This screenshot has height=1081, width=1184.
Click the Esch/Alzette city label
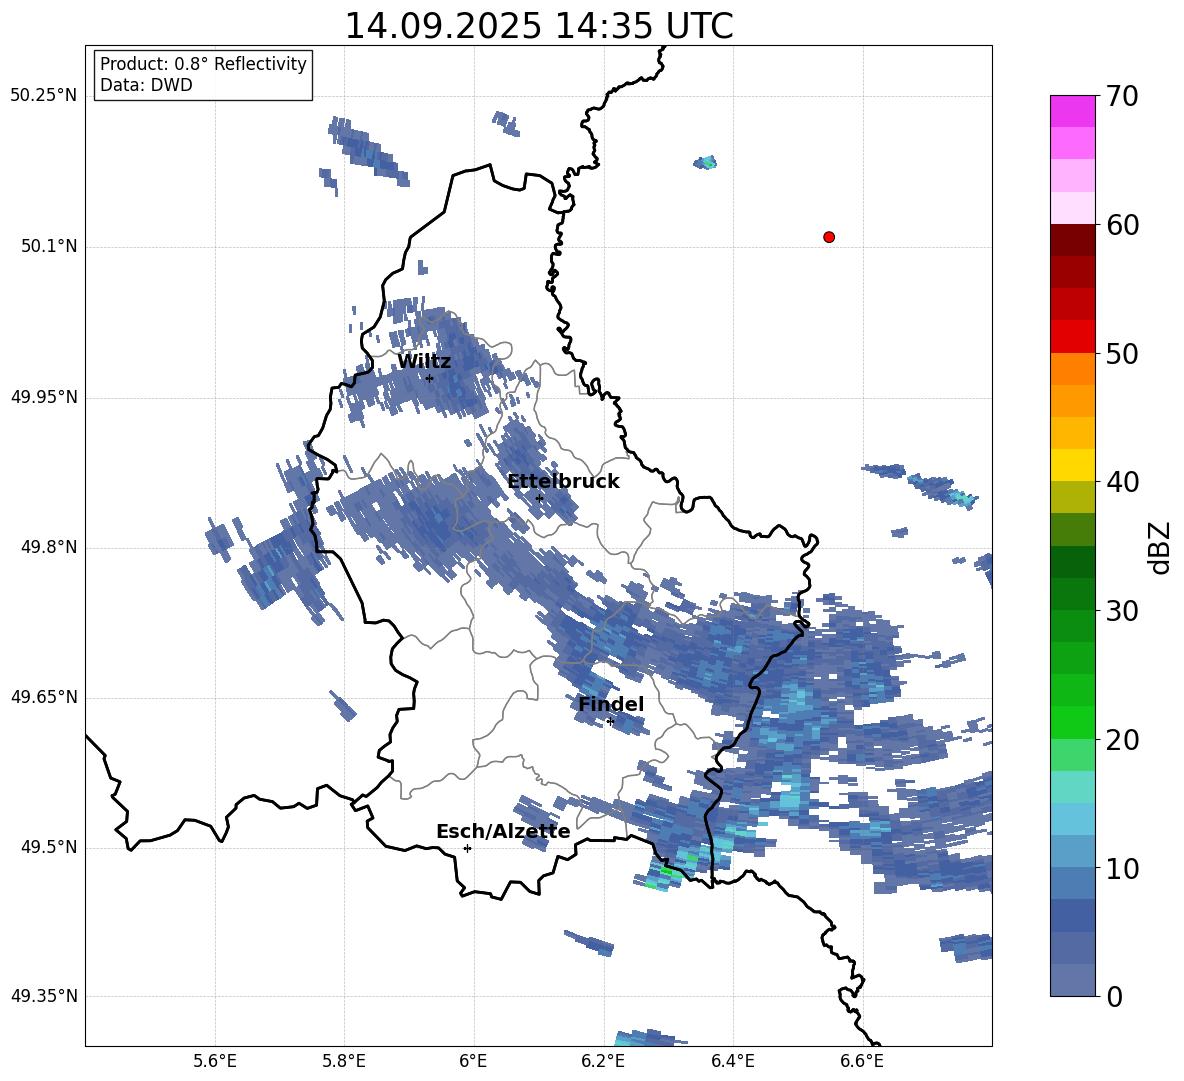click(503, 831)
